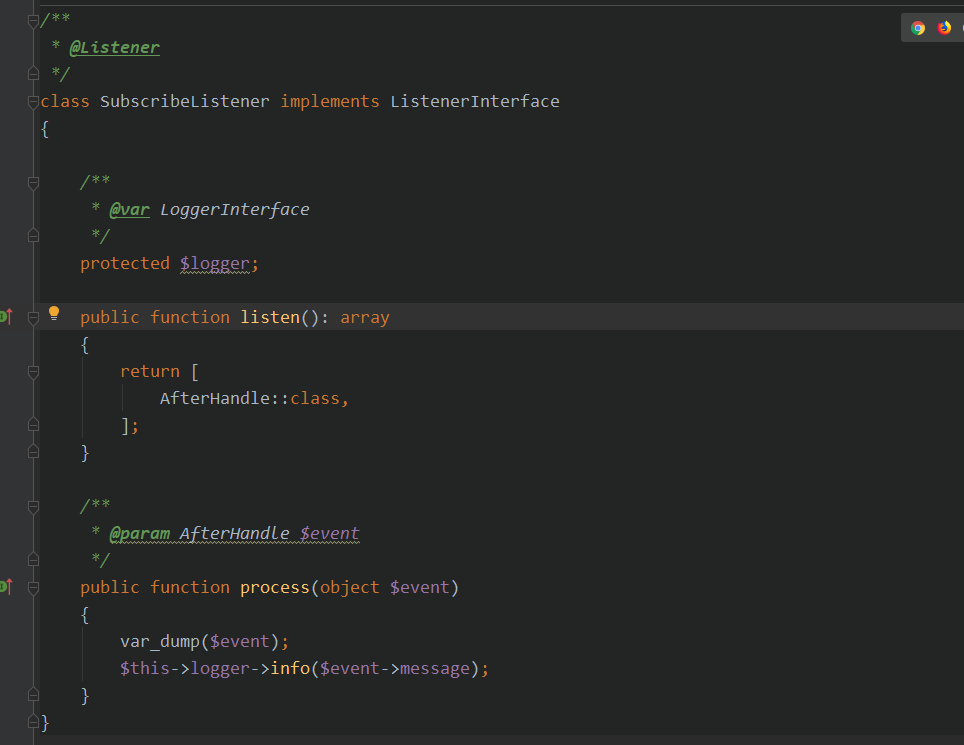This screenshot has width=964, height=745.
Task: Click the @var doc tag
Action: click(x=130, y=210)
